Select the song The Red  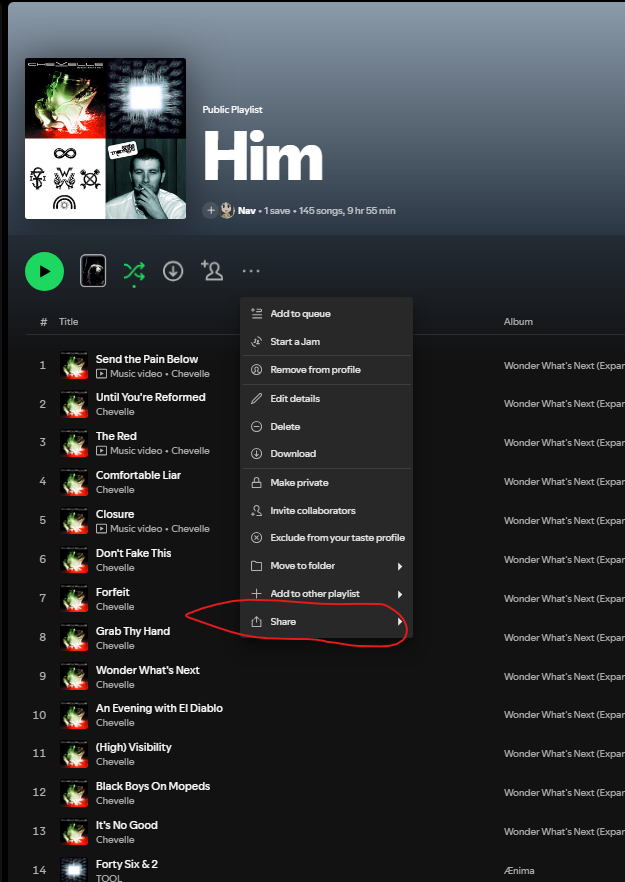(x=116, y=436)
